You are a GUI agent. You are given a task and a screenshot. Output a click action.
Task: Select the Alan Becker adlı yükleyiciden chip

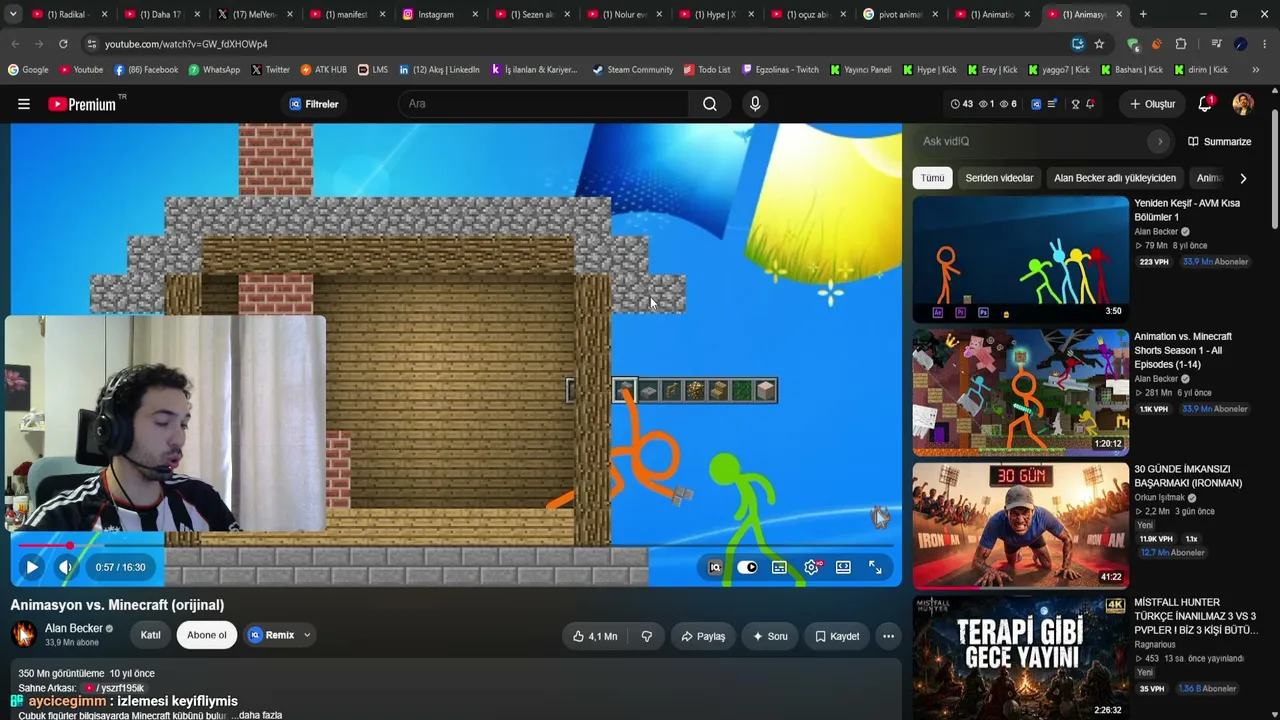pyautogui.click(x=1115, y=178)
